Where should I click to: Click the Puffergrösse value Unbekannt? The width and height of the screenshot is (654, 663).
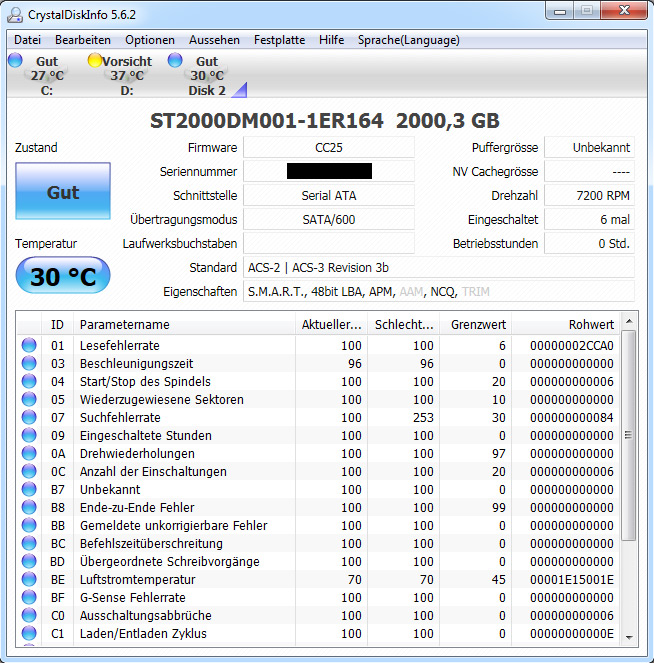[589, 148]
